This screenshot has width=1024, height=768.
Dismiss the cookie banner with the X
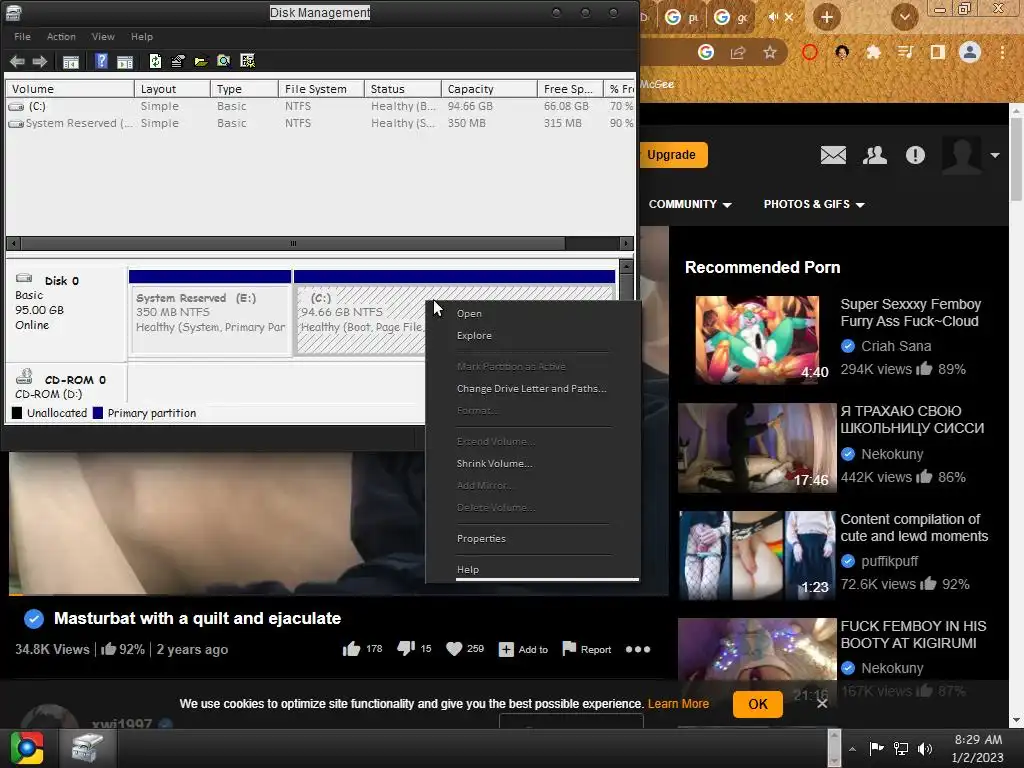point(822,703)
